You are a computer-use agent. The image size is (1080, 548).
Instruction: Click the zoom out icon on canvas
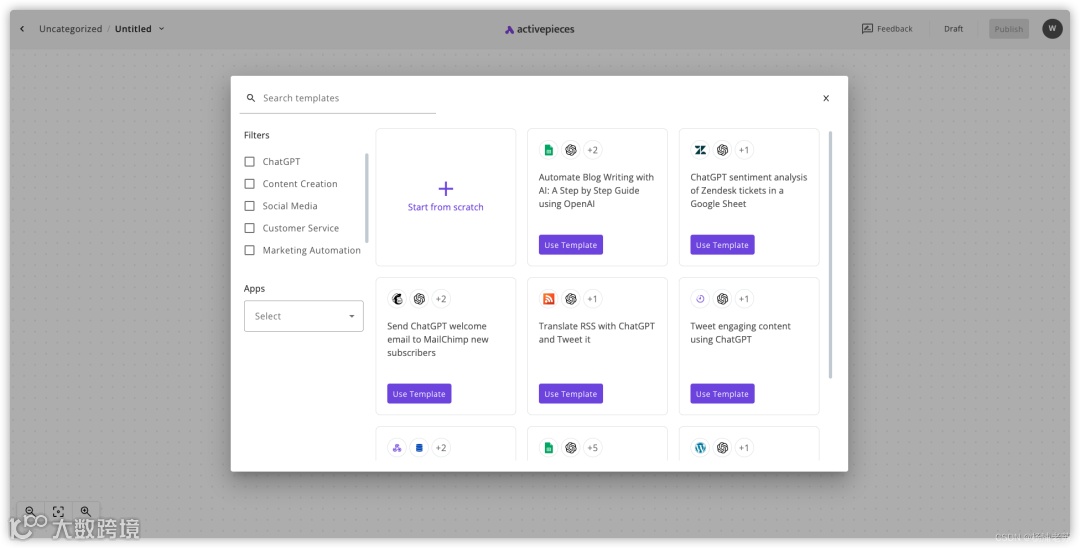pyautogui.click(x=30, y=512)
